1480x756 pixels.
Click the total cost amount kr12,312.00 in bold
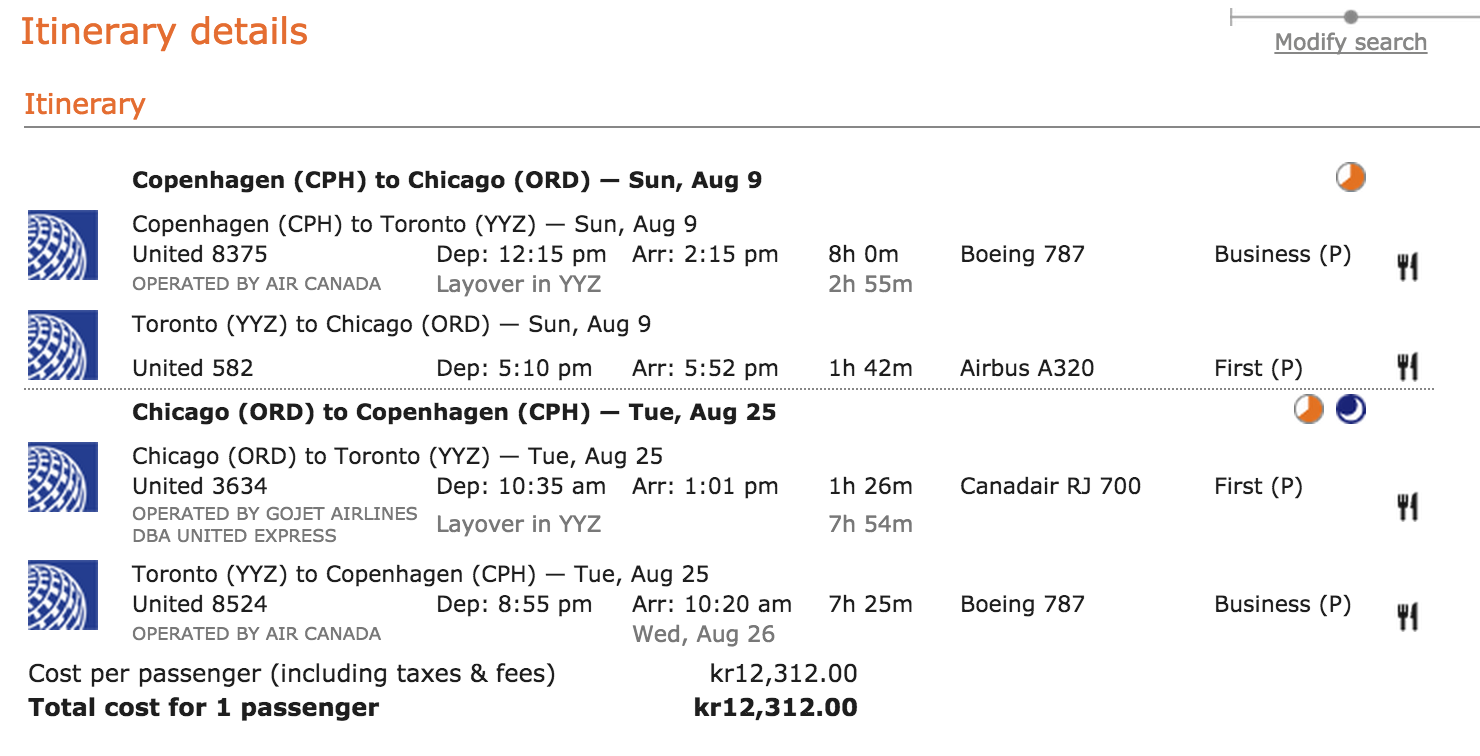775,707
